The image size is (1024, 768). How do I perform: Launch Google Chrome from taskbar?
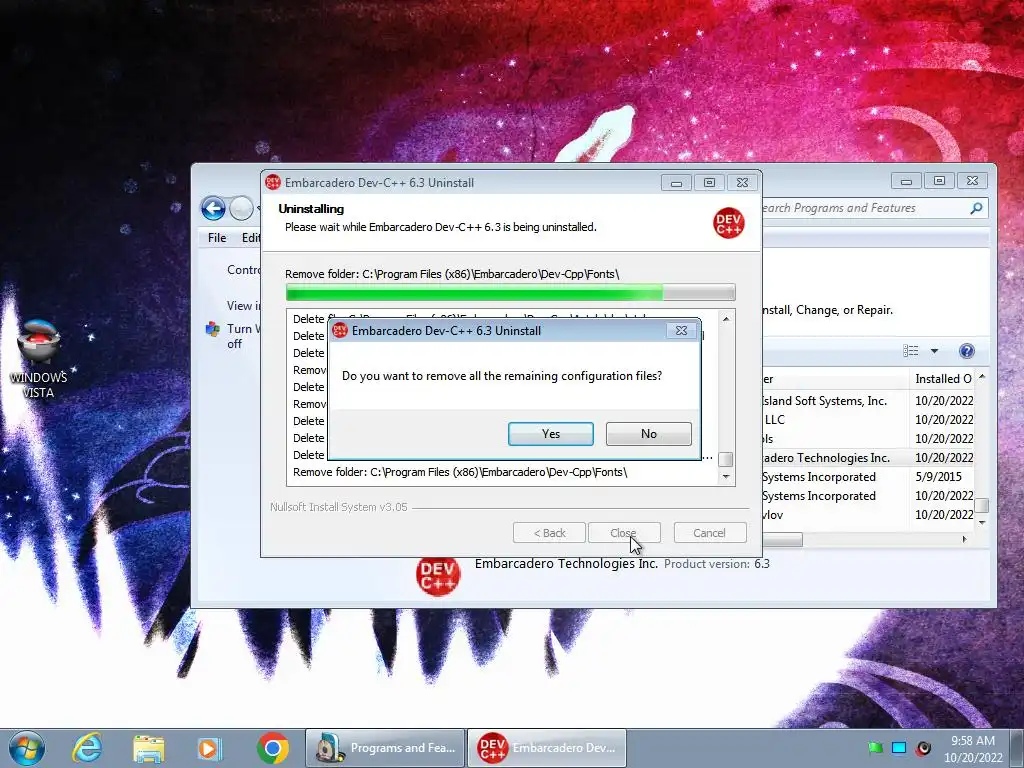pyautogui.click(x=272, y=748)
